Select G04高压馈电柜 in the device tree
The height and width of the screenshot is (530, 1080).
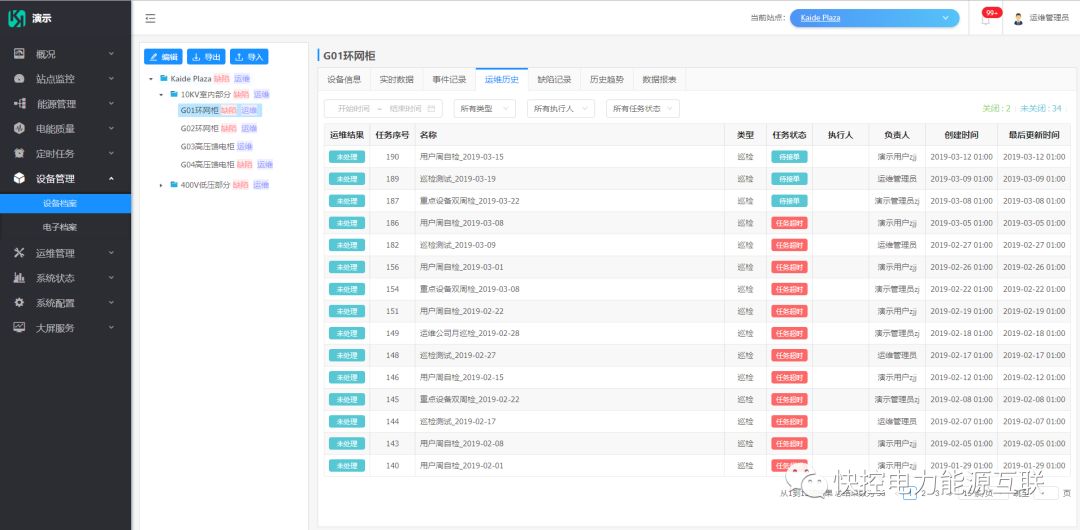[x=207, y=165]
